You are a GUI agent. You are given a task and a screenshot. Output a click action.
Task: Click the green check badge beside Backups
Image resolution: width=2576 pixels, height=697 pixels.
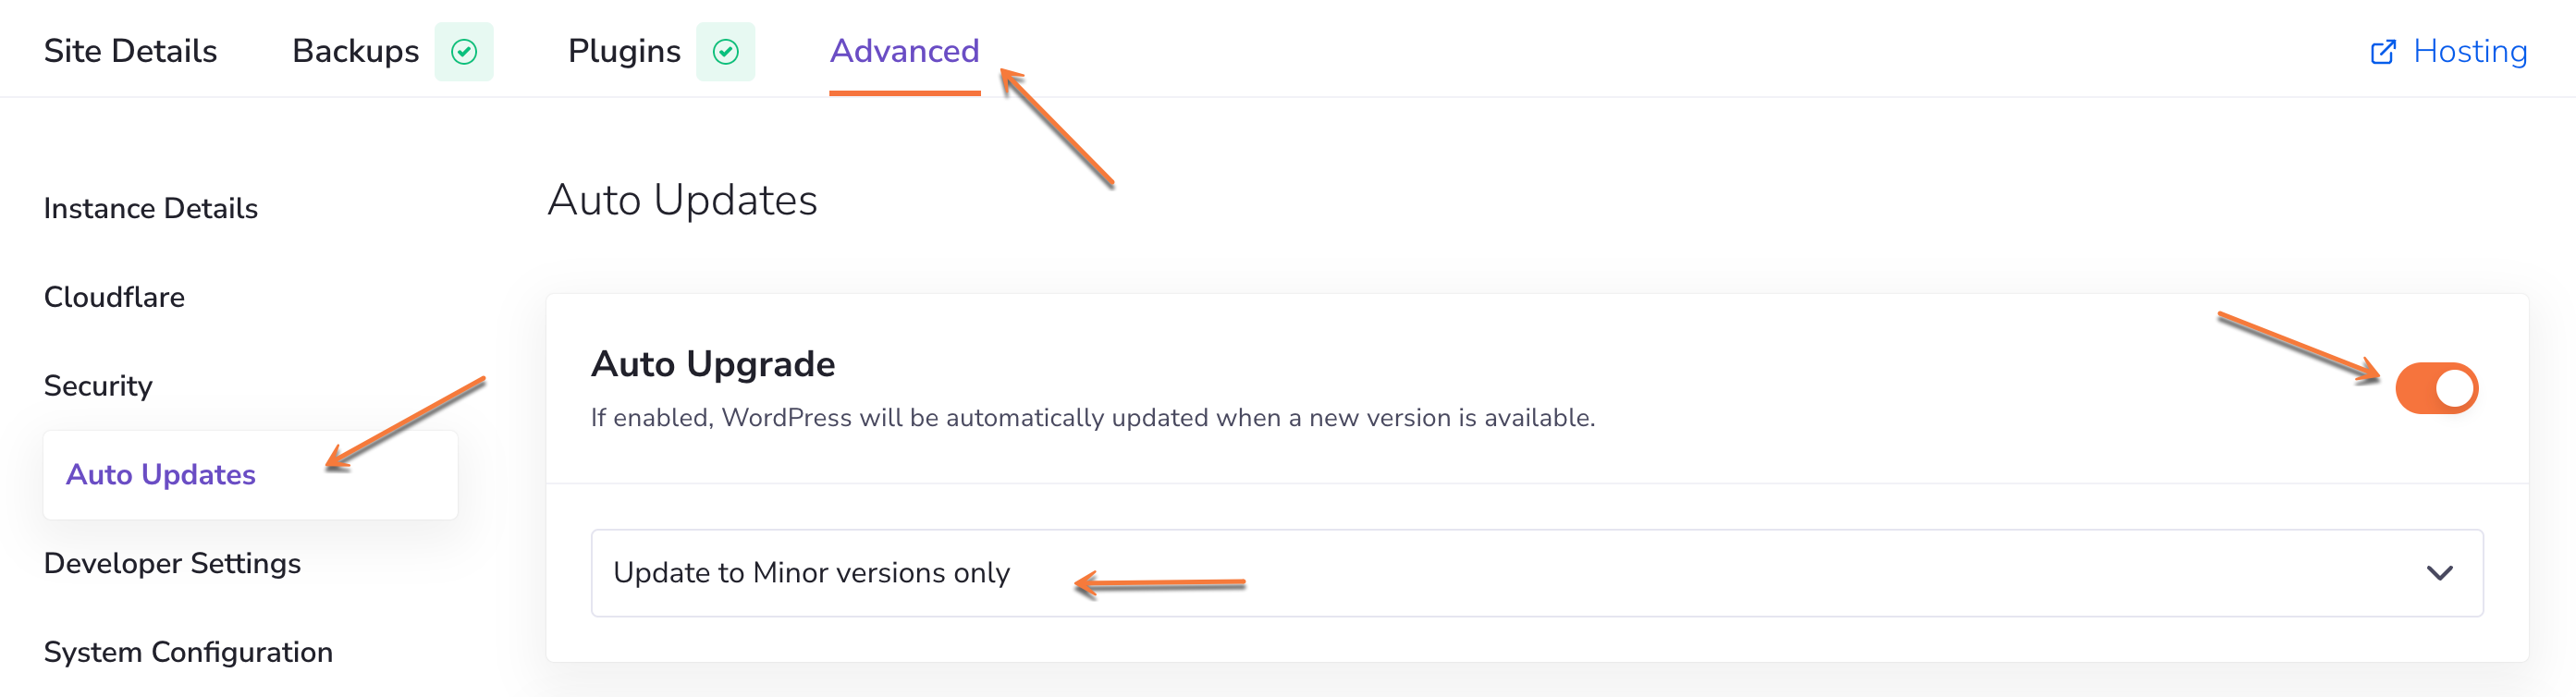(464, 52)
